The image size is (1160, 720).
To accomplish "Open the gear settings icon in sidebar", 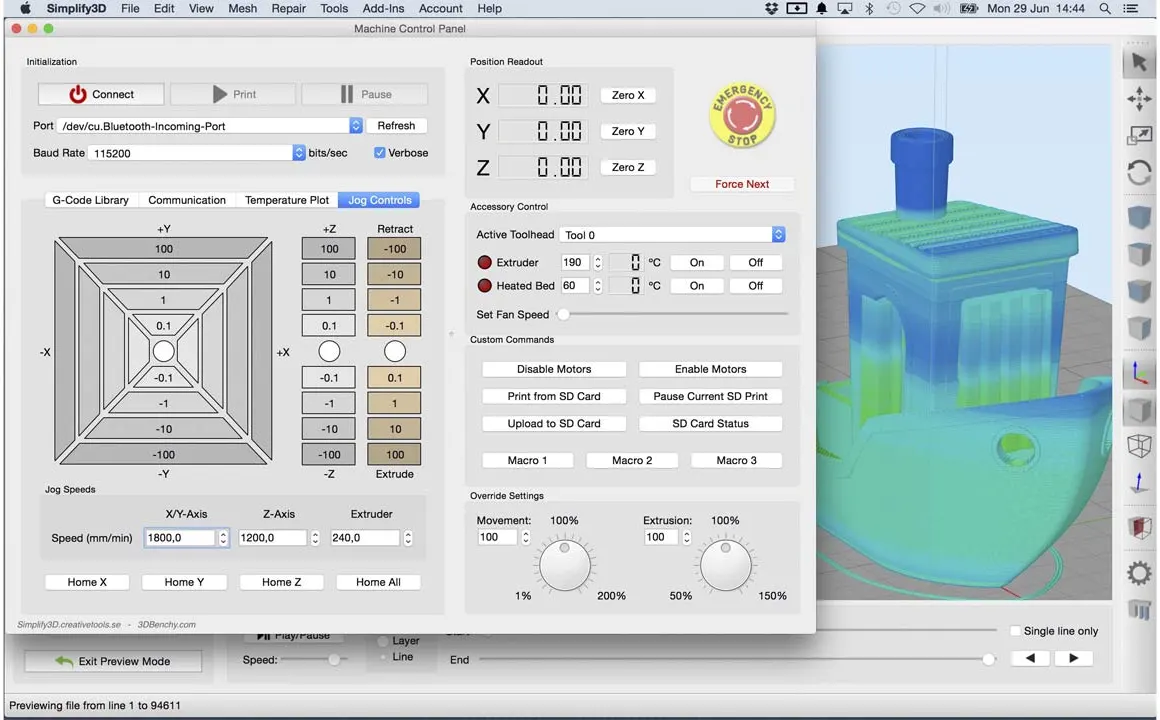I will (x=1139, y=574).
